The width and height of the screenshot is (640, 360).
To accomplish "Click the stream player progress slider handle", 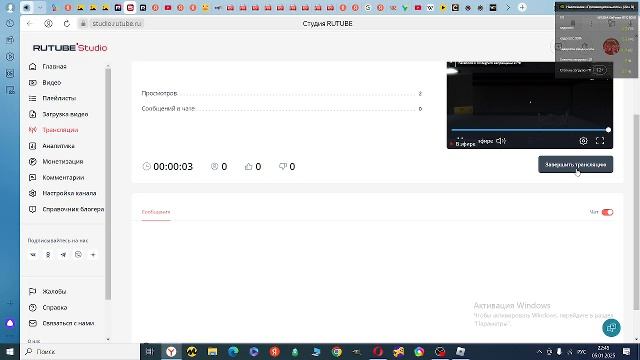I will click(608, 130).
